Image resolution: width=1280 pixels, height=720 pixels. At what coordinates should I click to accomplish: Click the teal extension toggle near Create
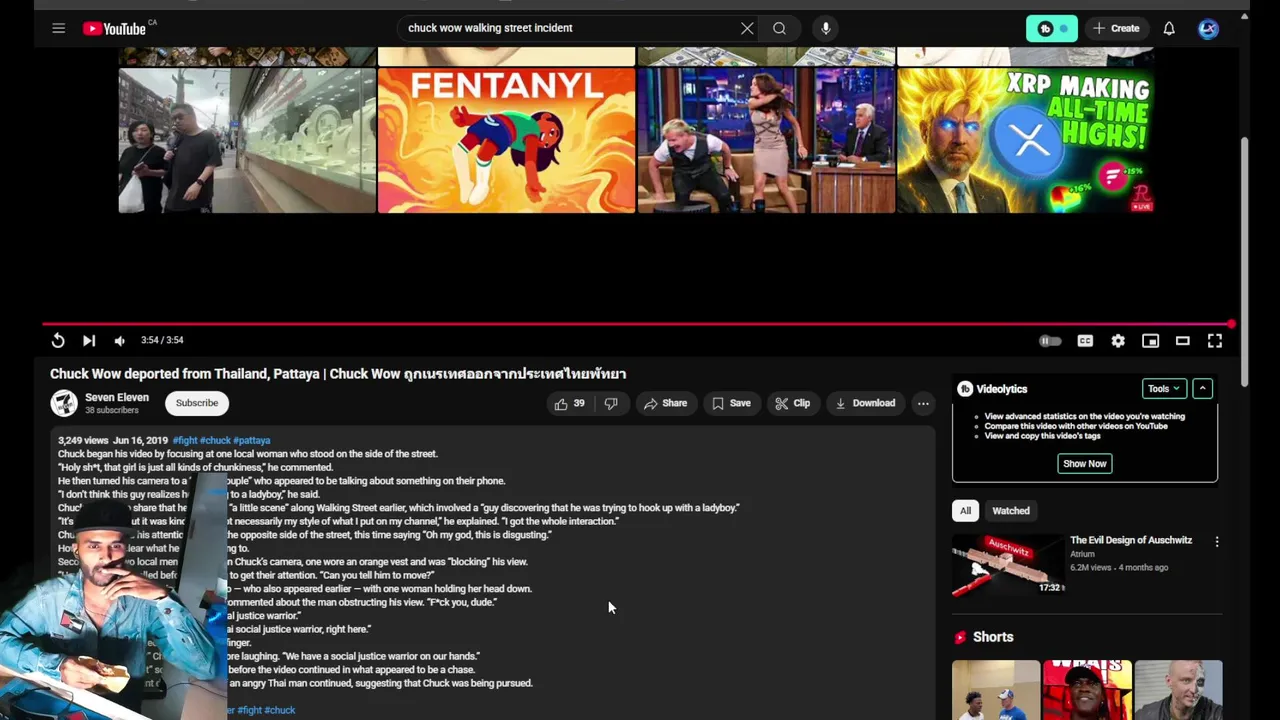(1051, 28)
